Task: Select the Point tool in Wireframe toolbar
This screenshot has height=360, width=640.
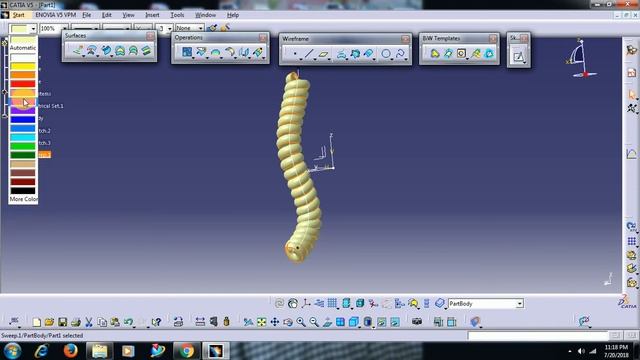Action: (x=295, y=54)
